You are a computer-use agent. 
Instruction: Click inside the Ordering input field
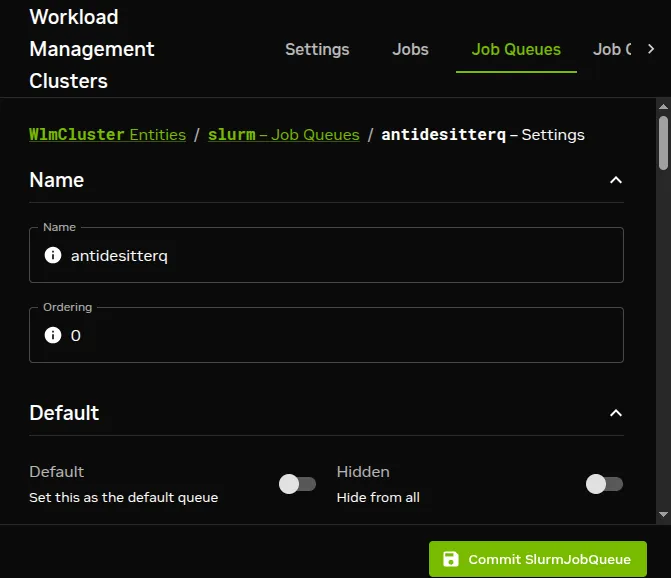pyautogui.click(x=326, y=335)
